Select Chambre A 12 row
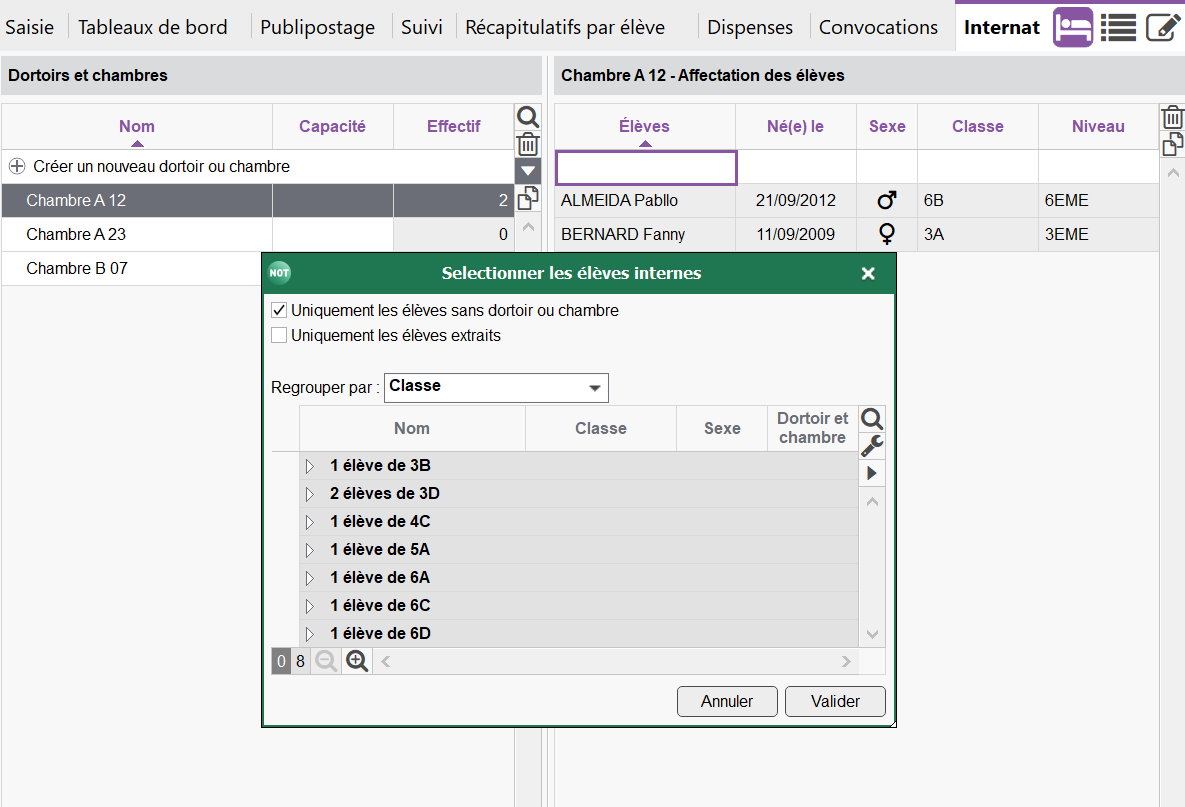Image resolution: width=1185 pixels, height=807 pixels. click(x=258, y=200)
